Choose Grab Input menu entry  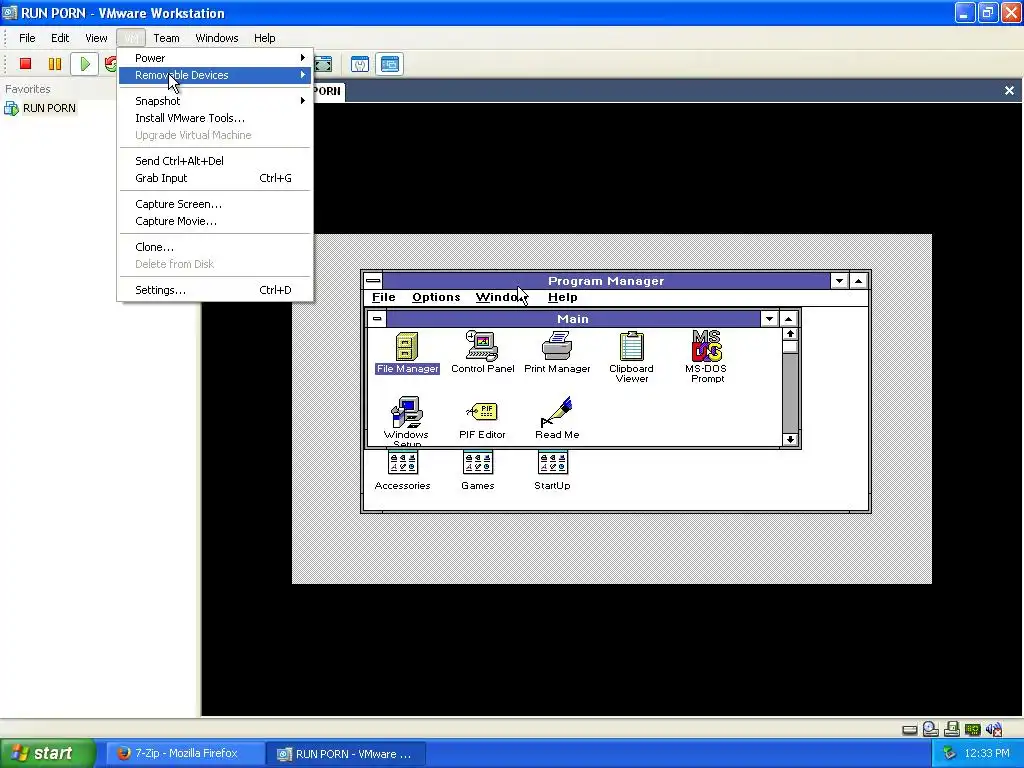coord(216,178)
